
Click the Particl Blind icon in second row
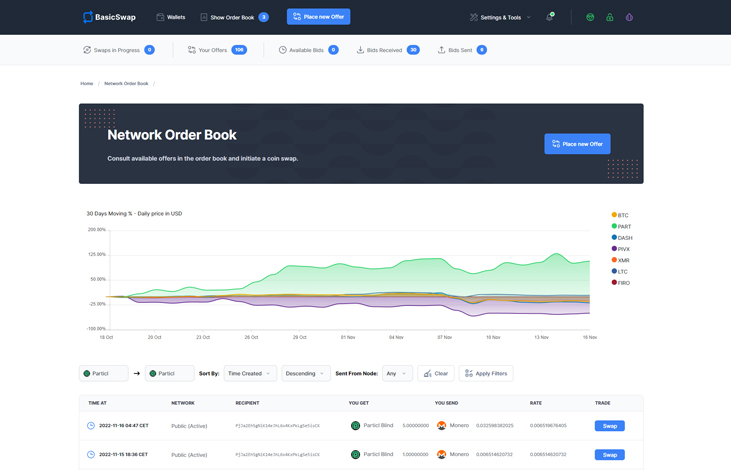click(355, 454)
